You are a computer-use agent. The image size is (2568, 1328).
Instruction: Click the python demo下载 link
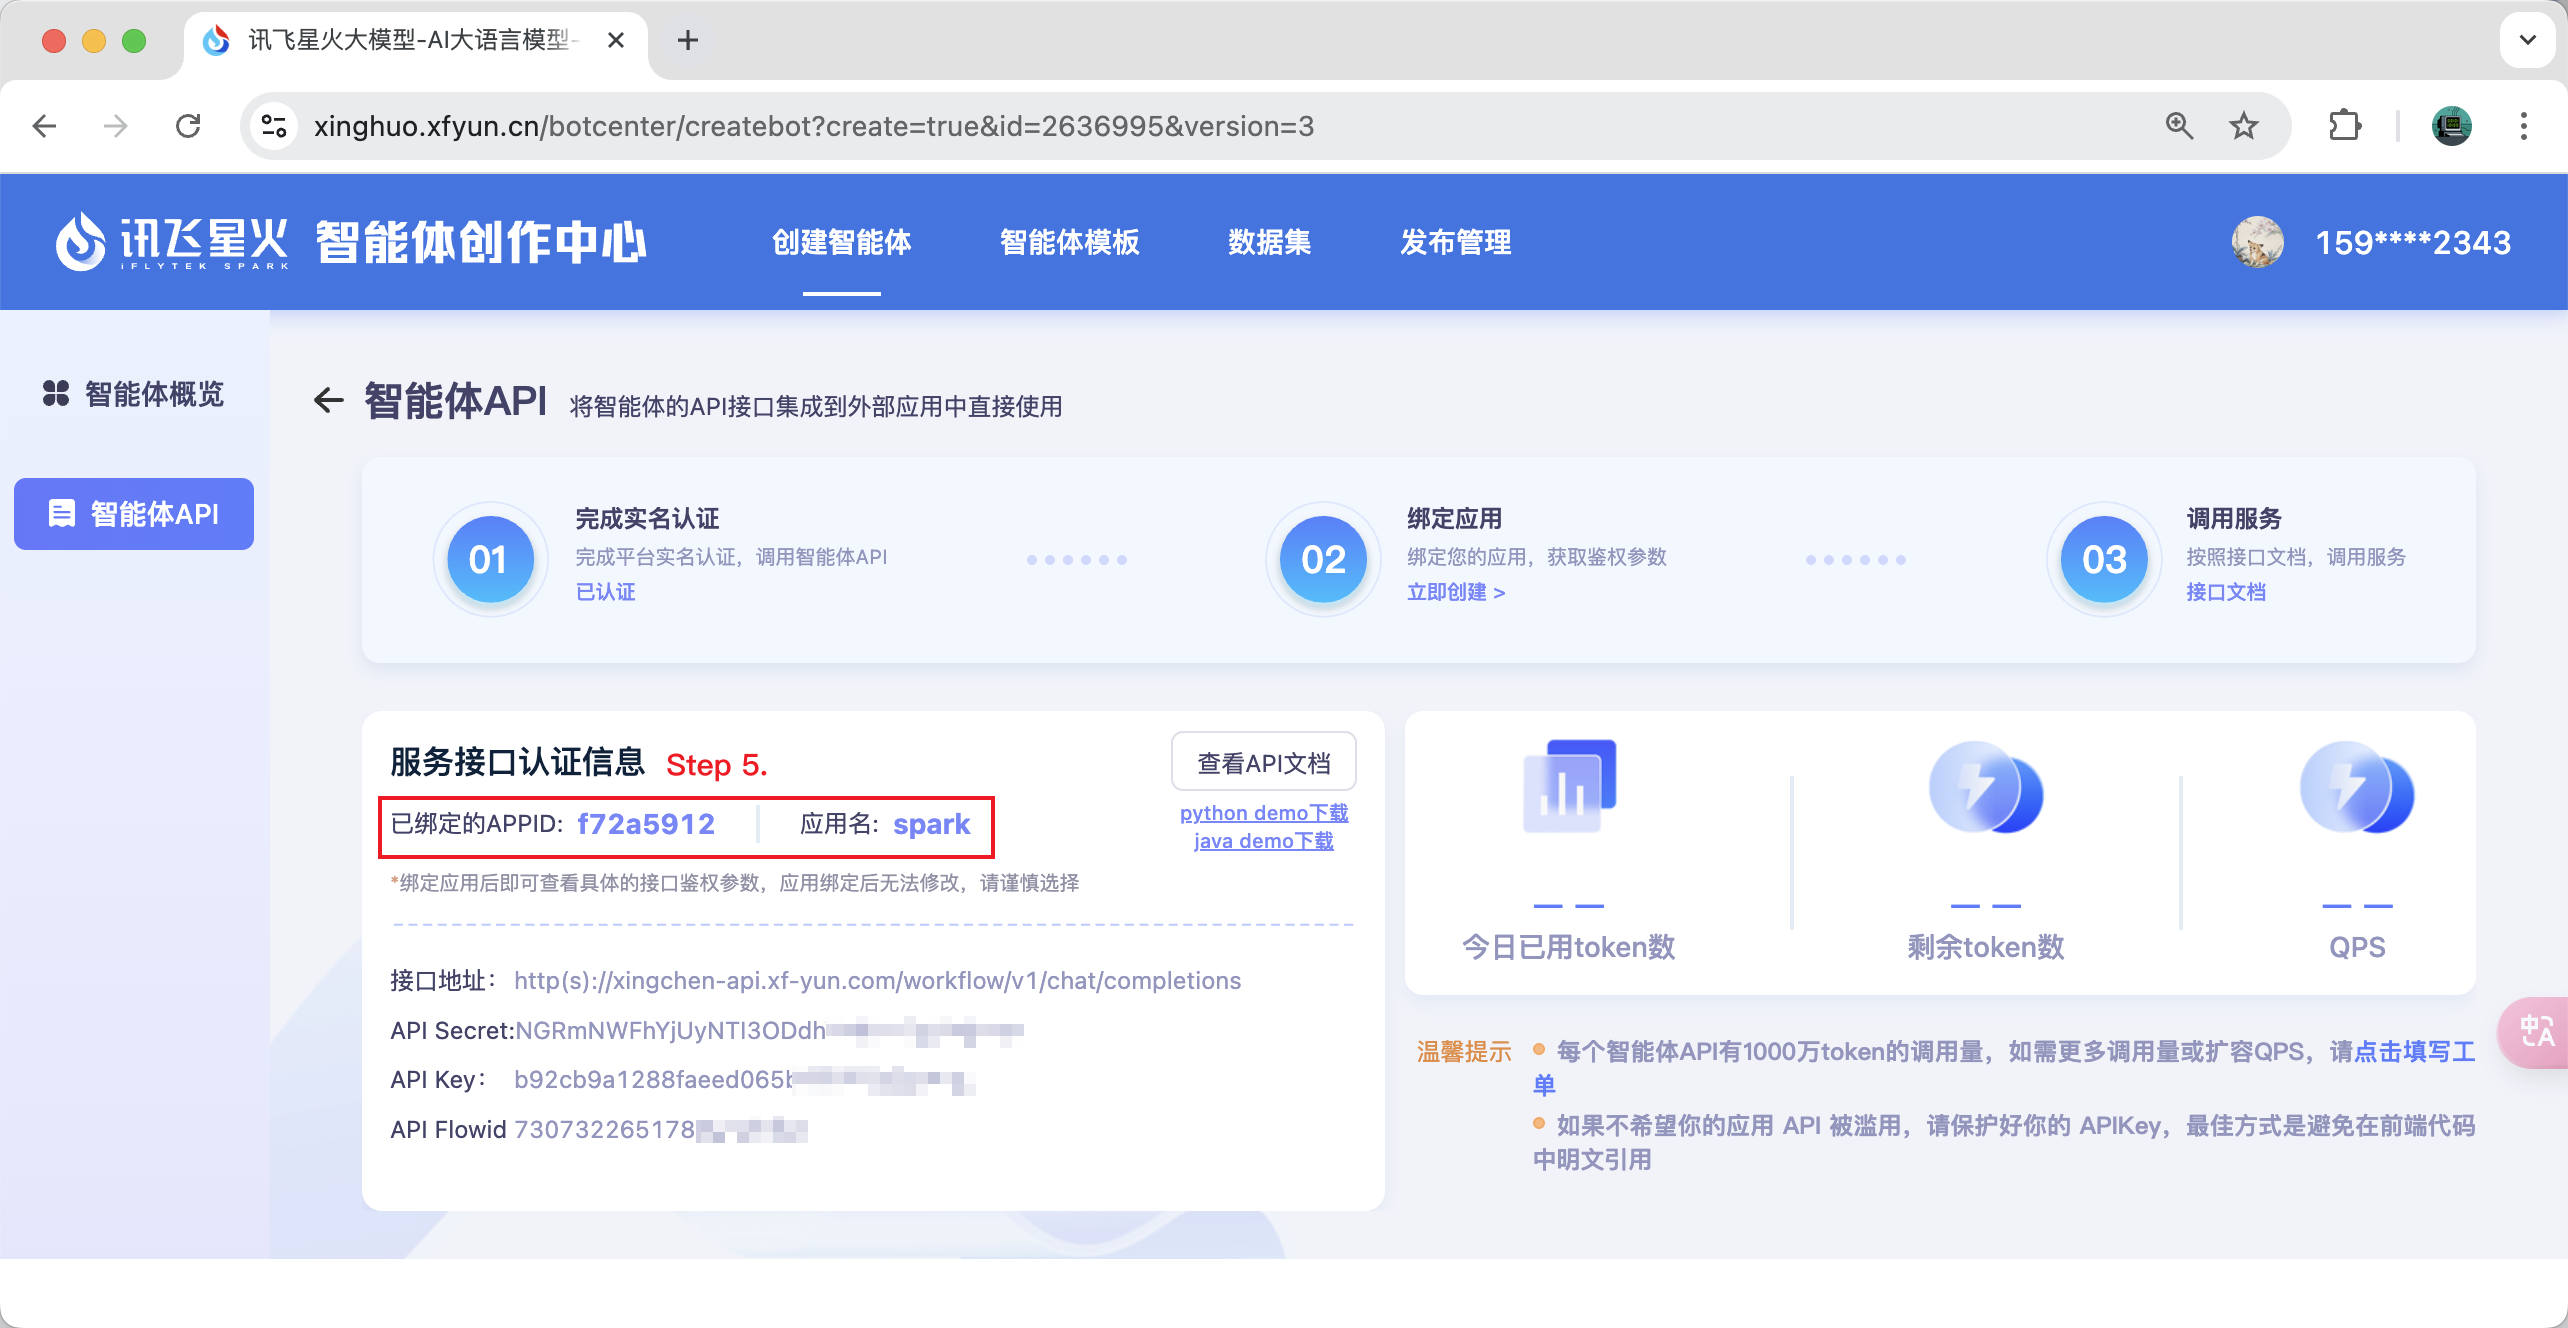[1263, 813]
